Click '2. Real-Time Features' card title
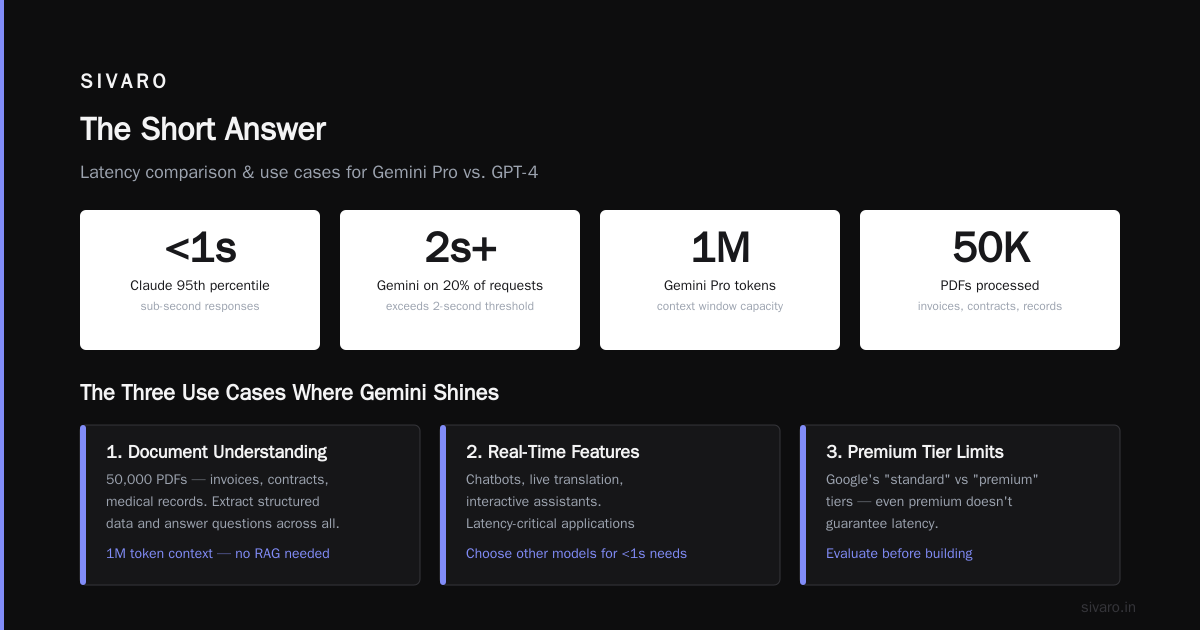The height and width of the screenshot is (630, 1200). point(552,452)
